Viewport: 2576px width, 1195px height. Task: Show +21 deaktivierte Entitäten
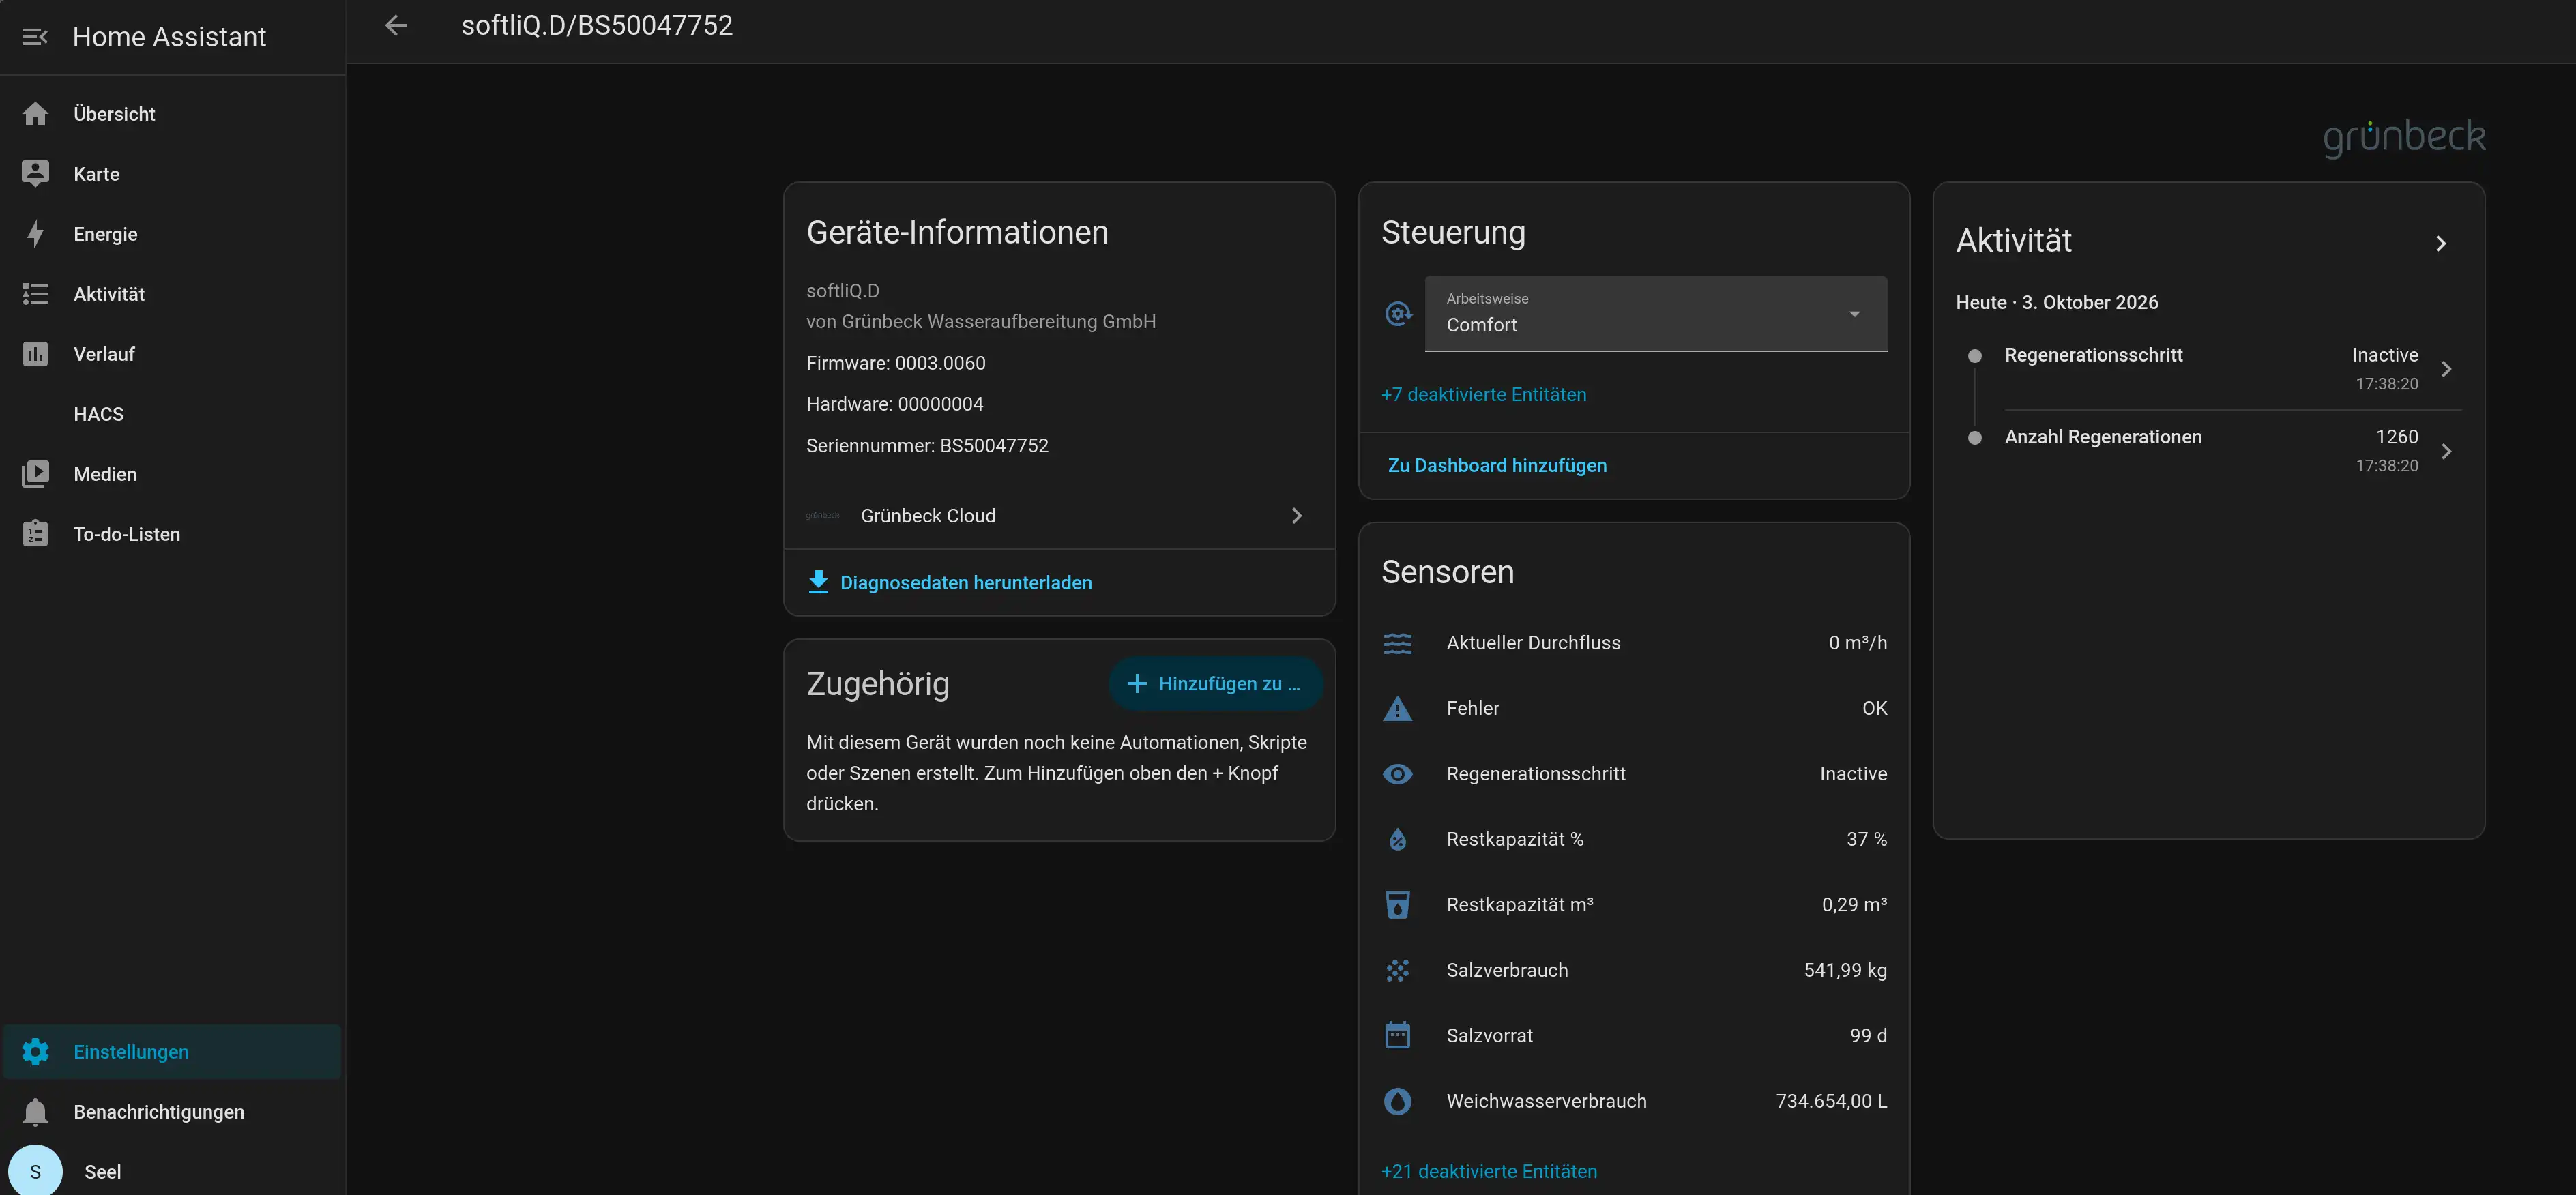coord(1489,1172)
